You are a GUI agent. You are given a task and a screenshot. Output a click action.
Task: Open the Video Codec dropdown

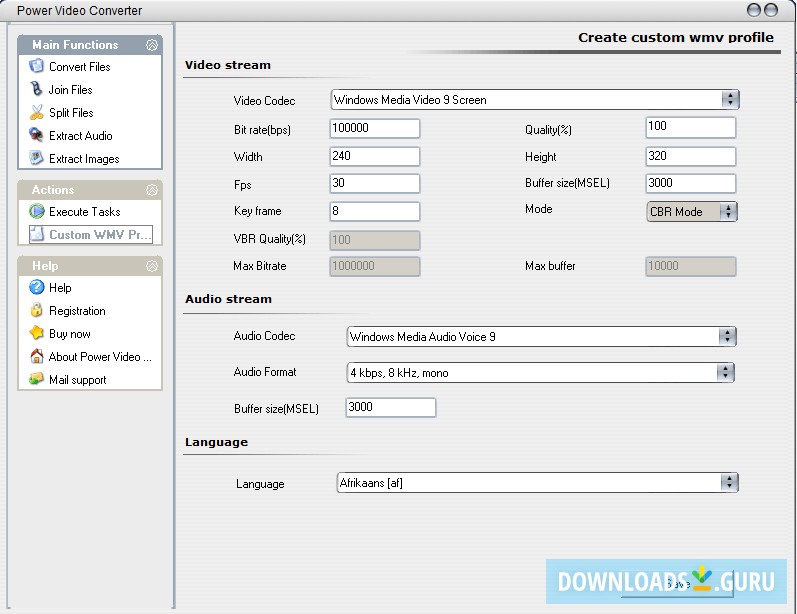pos(730,99)
